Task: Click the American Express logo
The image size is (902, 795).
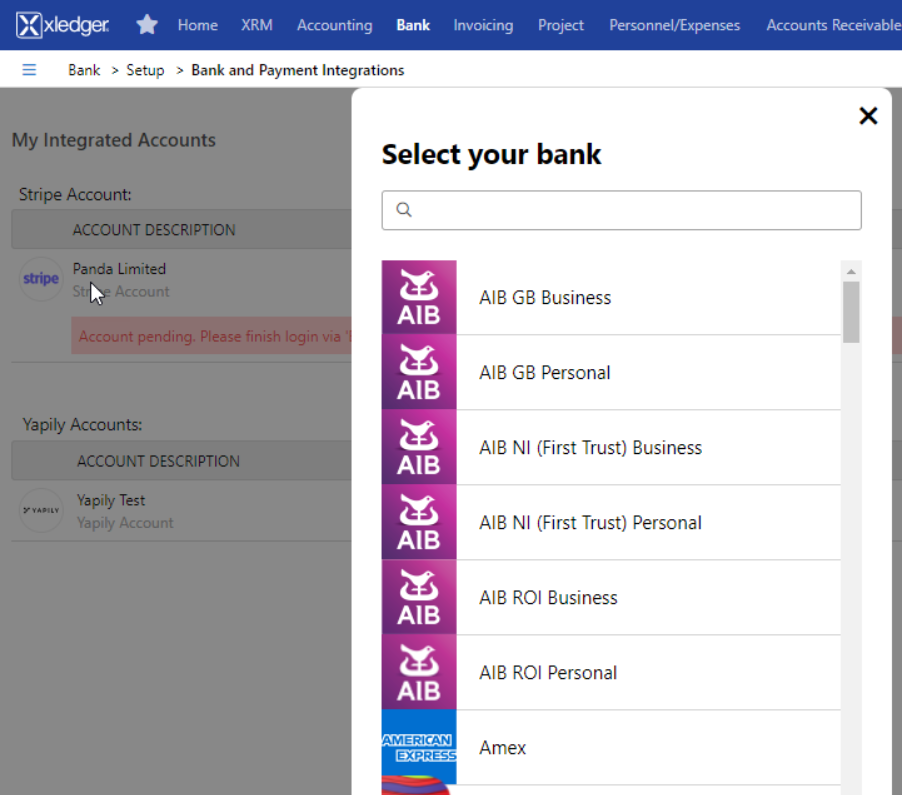Action: pos(419,747)
